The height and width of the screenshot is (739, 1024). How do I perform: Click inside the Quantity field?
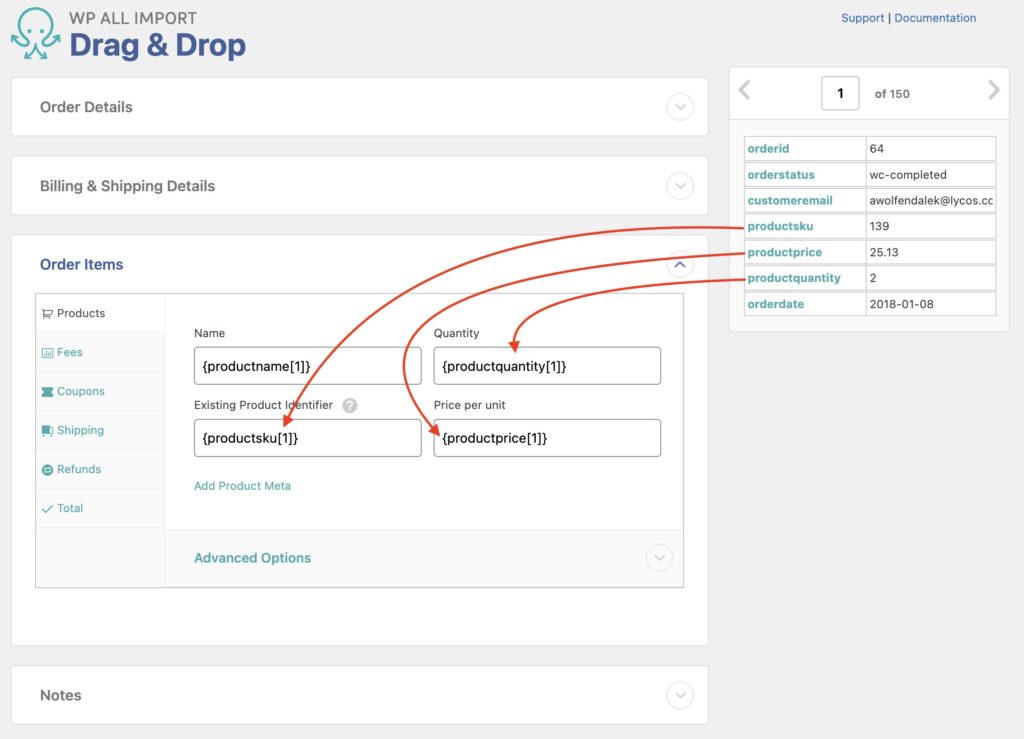[x=547, y=366]
